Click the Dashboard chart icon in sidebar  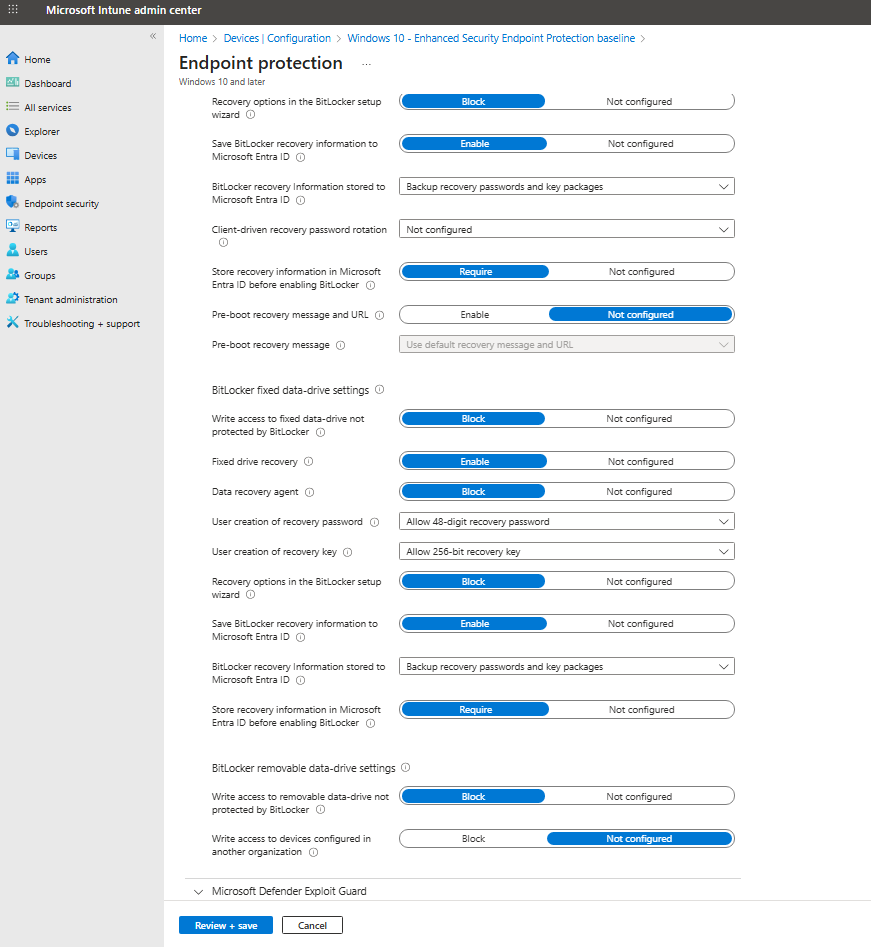point(13,83)
